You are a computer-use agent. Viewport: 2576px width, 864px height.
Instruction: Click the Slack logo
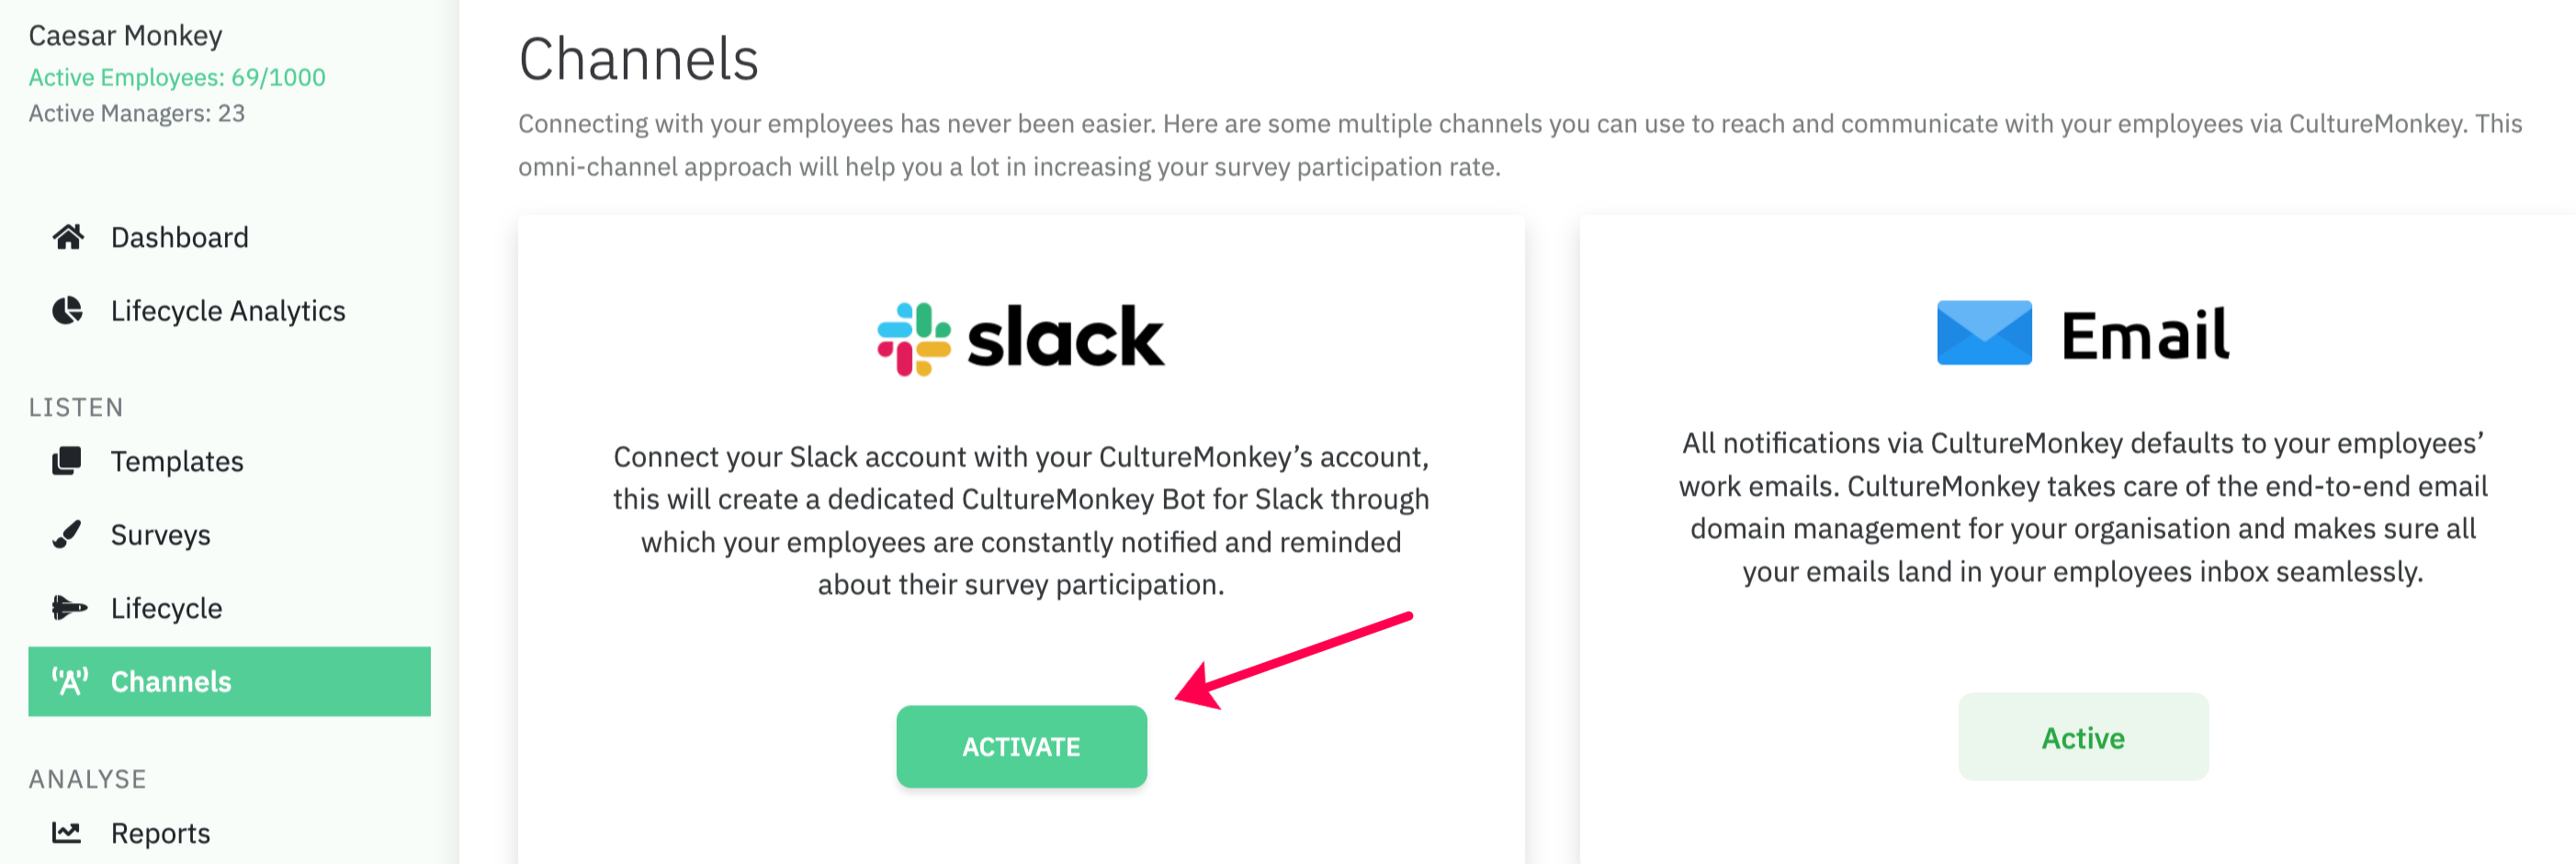[x=1020, y=339]
